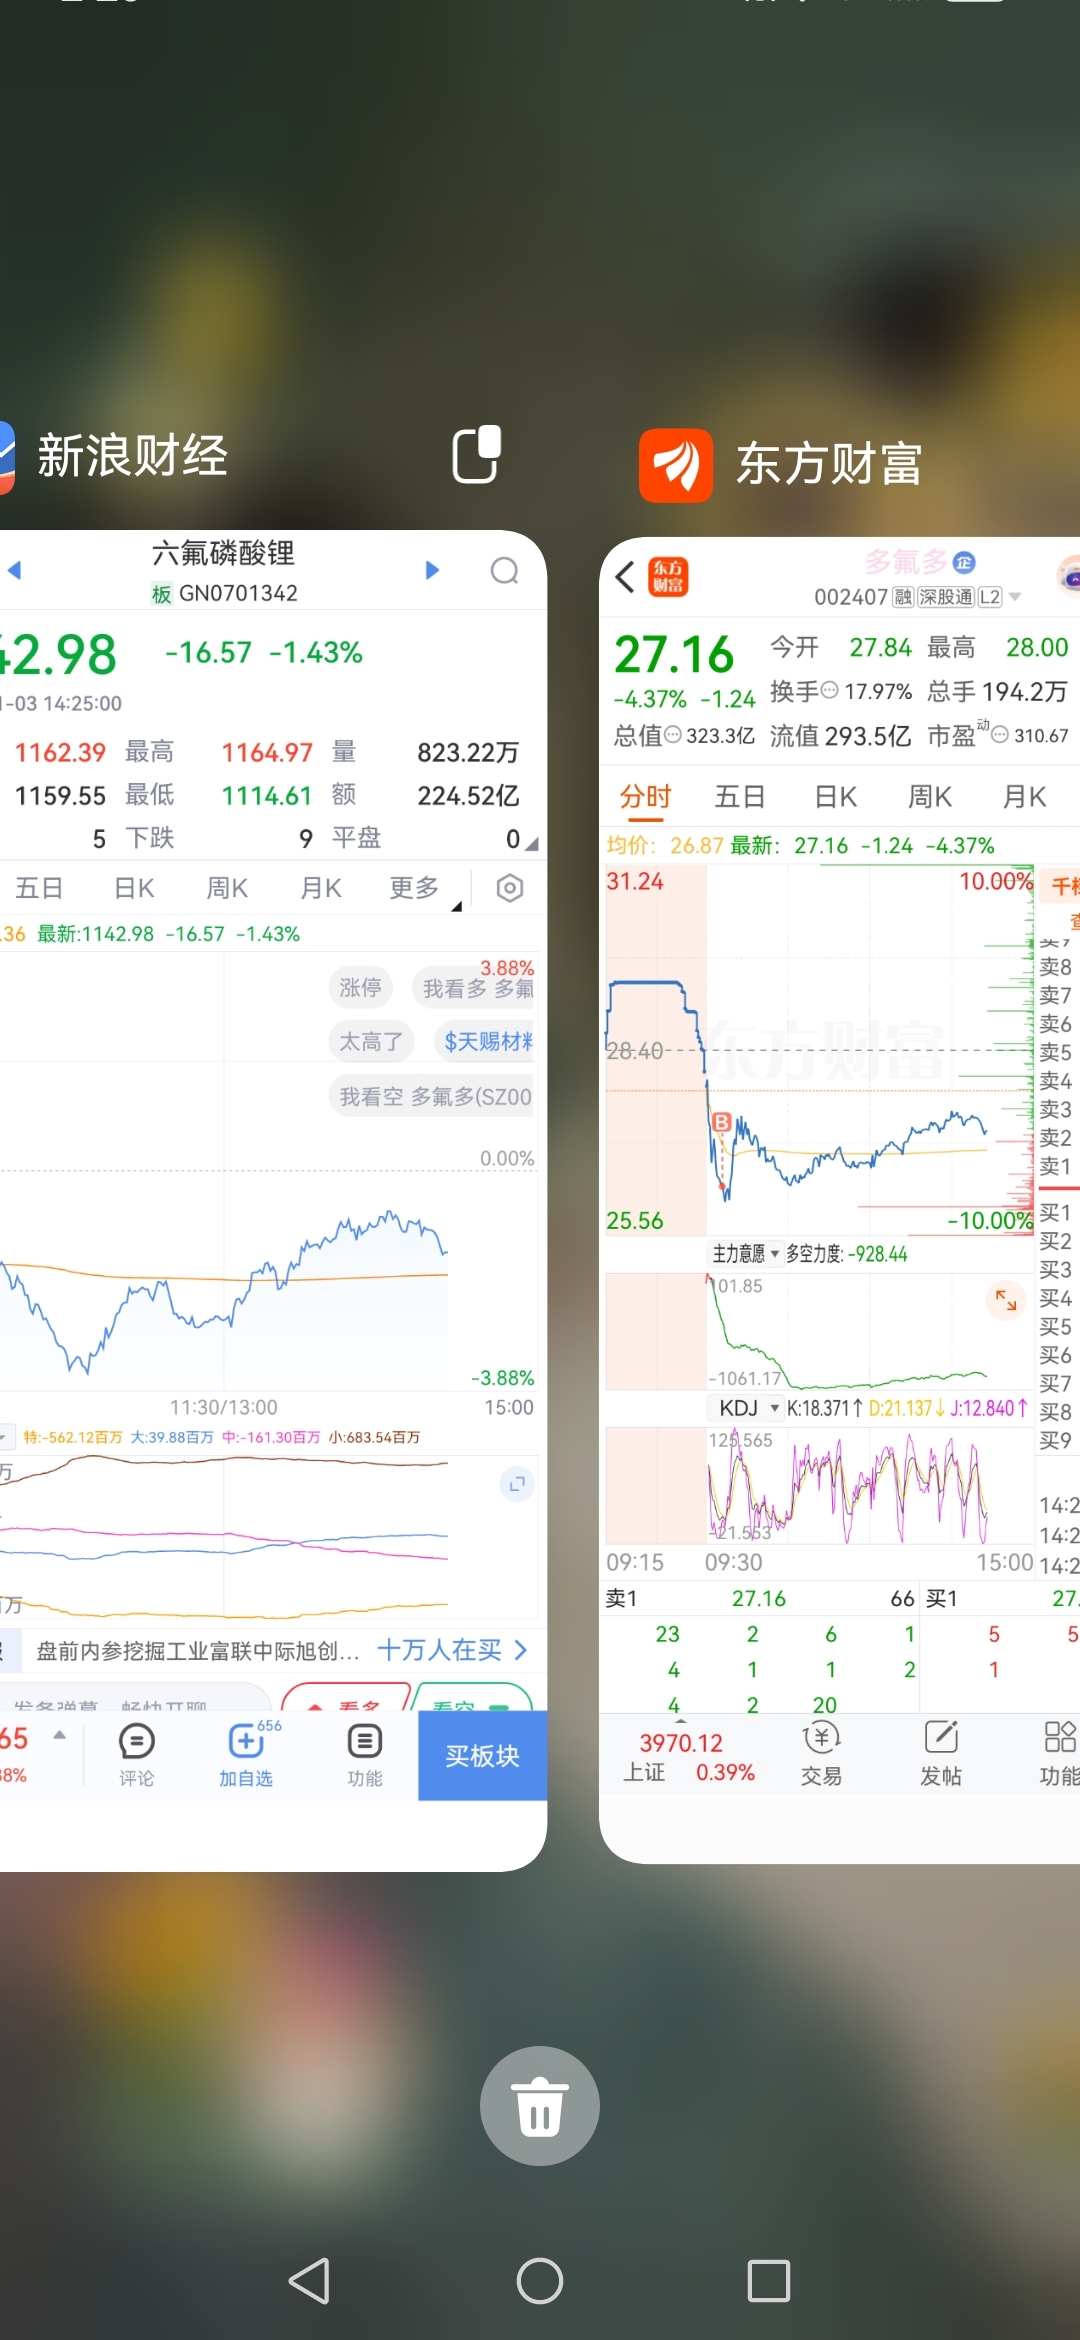This screenshot has height=2340, width=1080.
Task: Go to next sector with right arrow in 新浪财经
Action: pyautogui.click(x=432, y=570)
